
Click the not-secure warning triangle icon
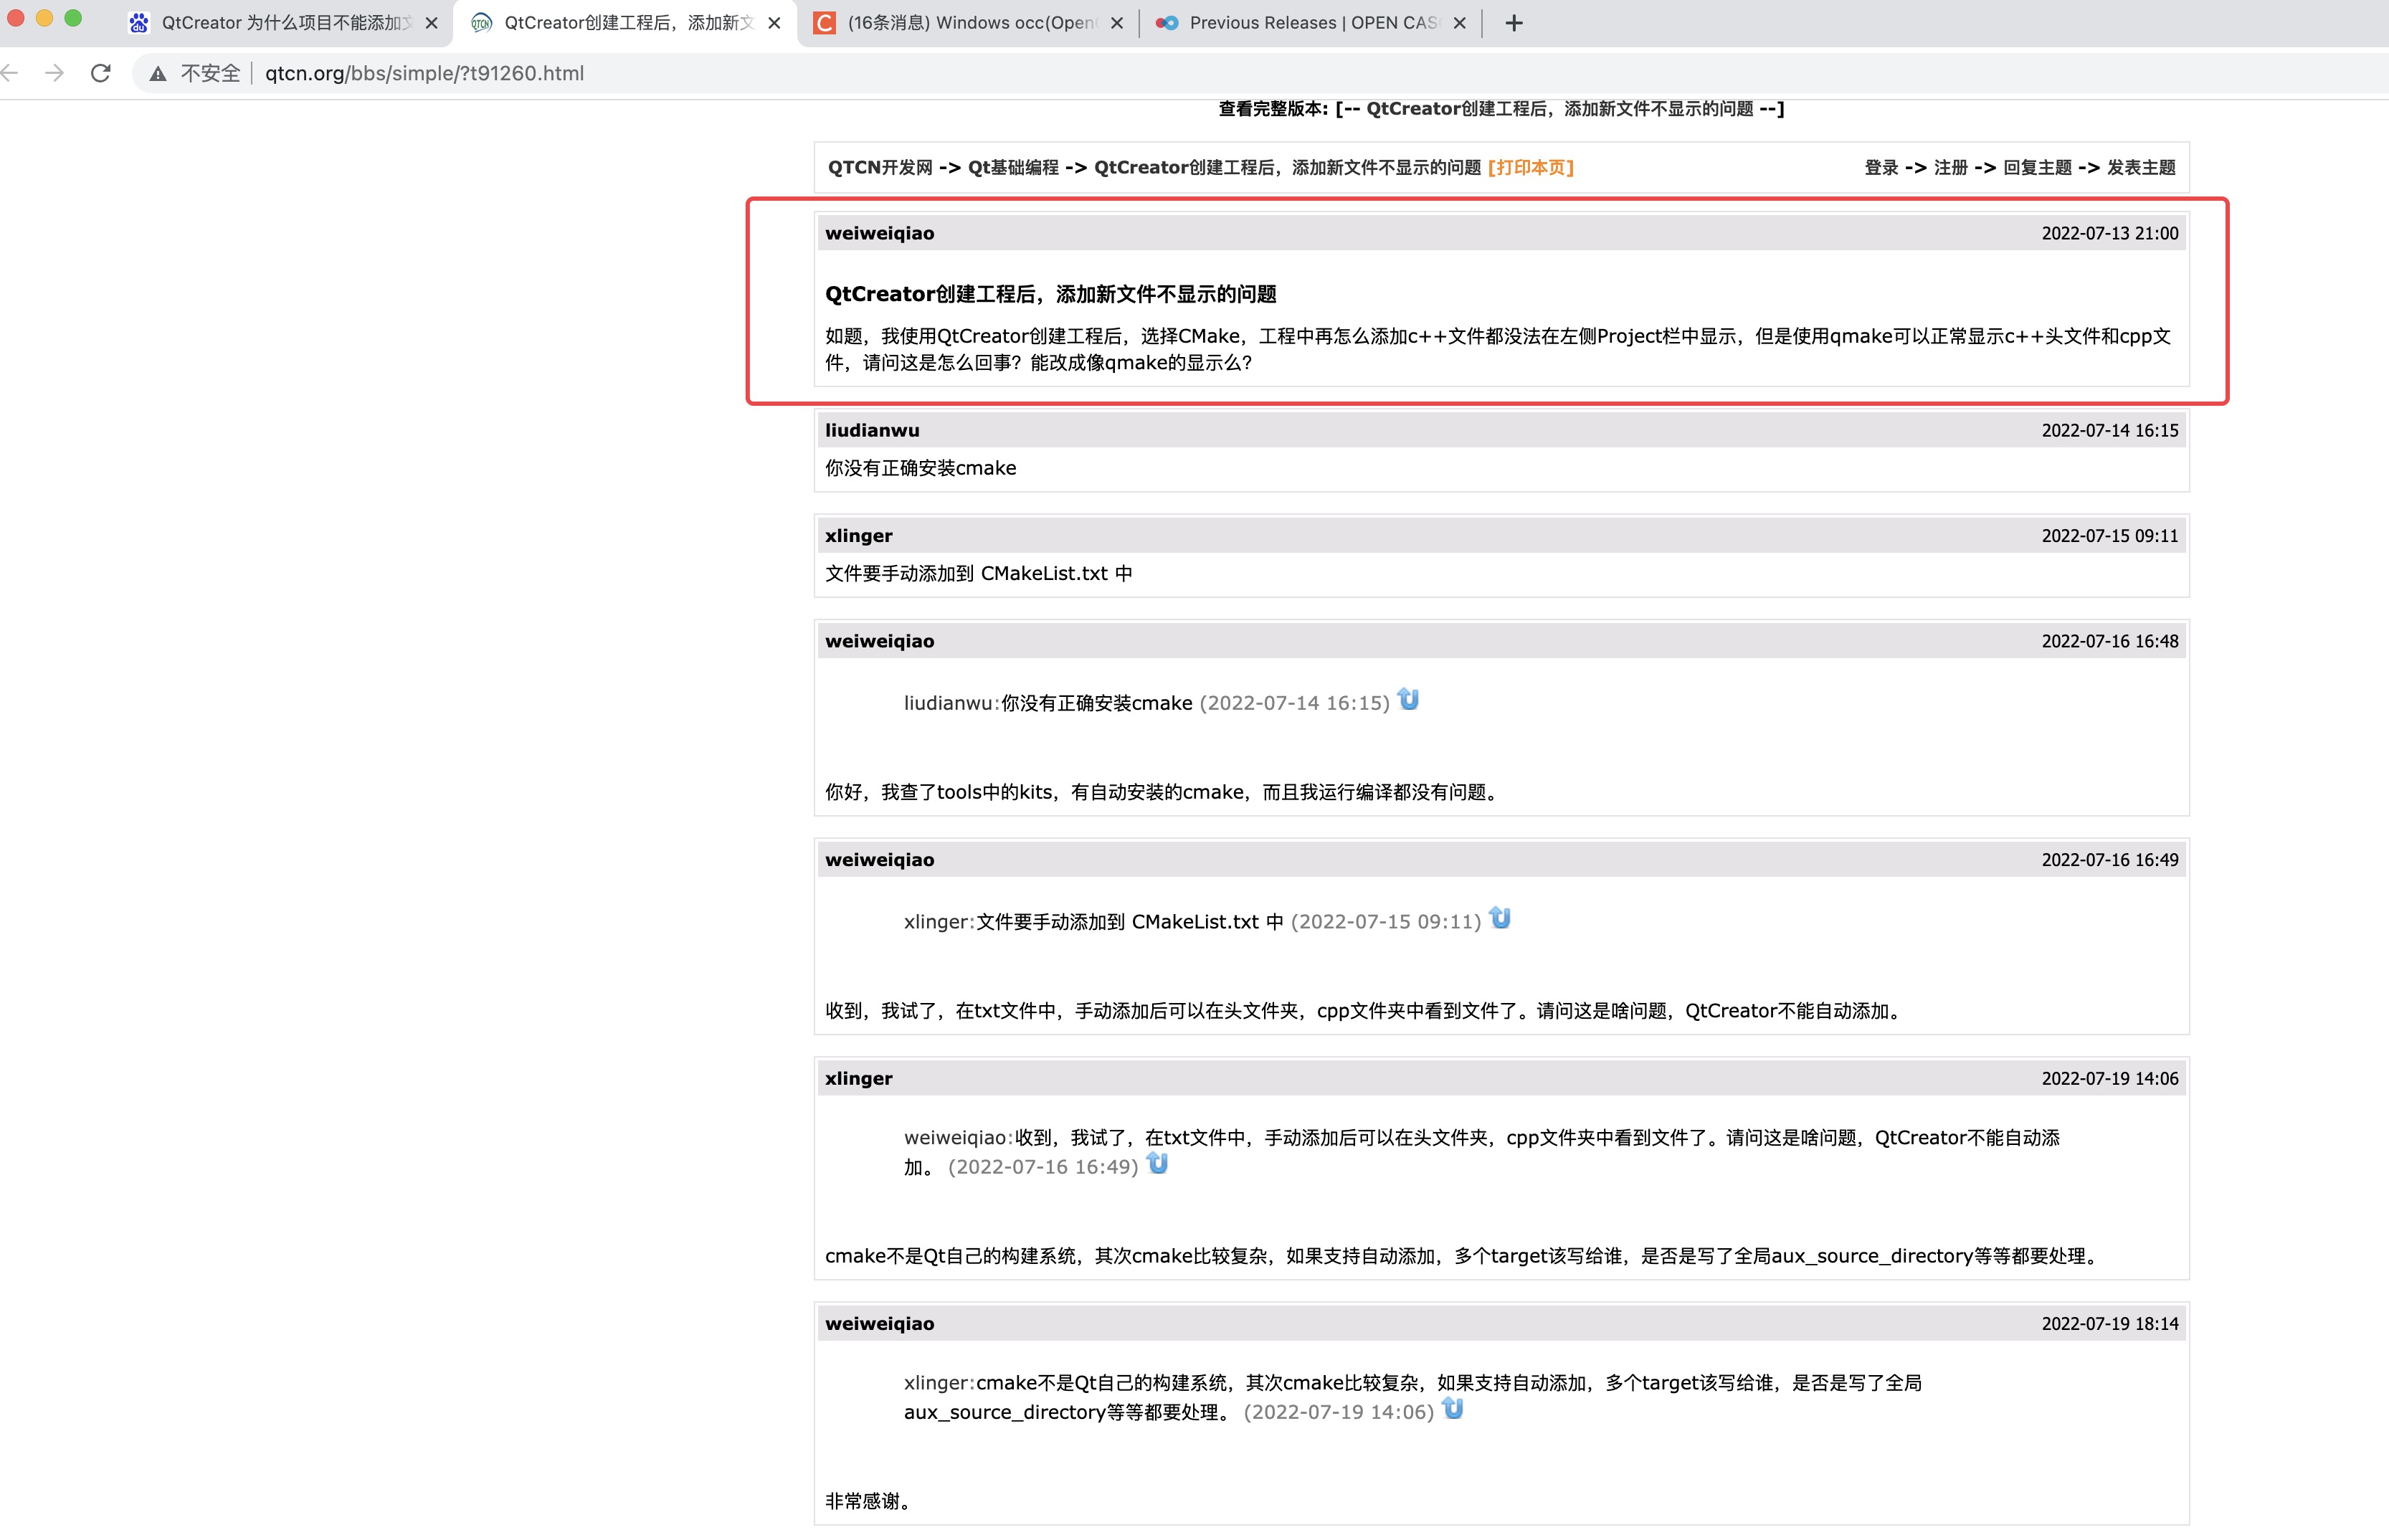158,74
